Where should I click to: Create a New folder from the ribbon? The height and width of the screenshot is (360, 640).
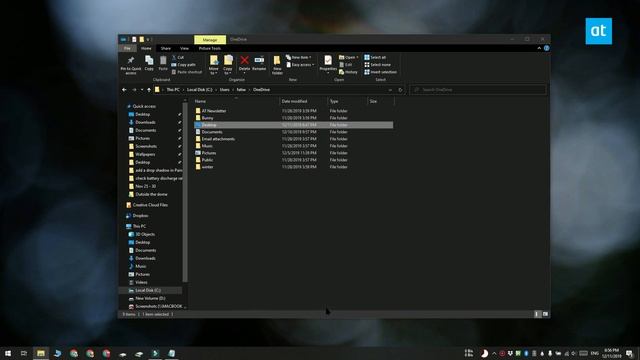coord(277,65)
